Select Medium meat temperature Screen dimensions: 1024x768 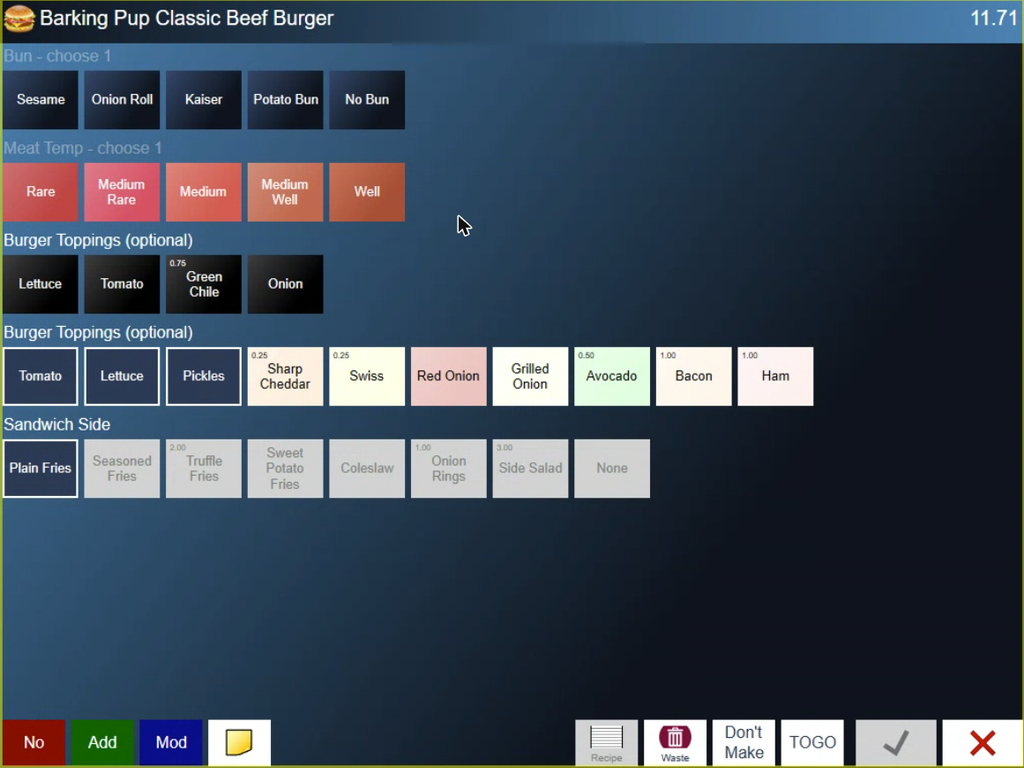pyautogui.click(x=204, y=192)
